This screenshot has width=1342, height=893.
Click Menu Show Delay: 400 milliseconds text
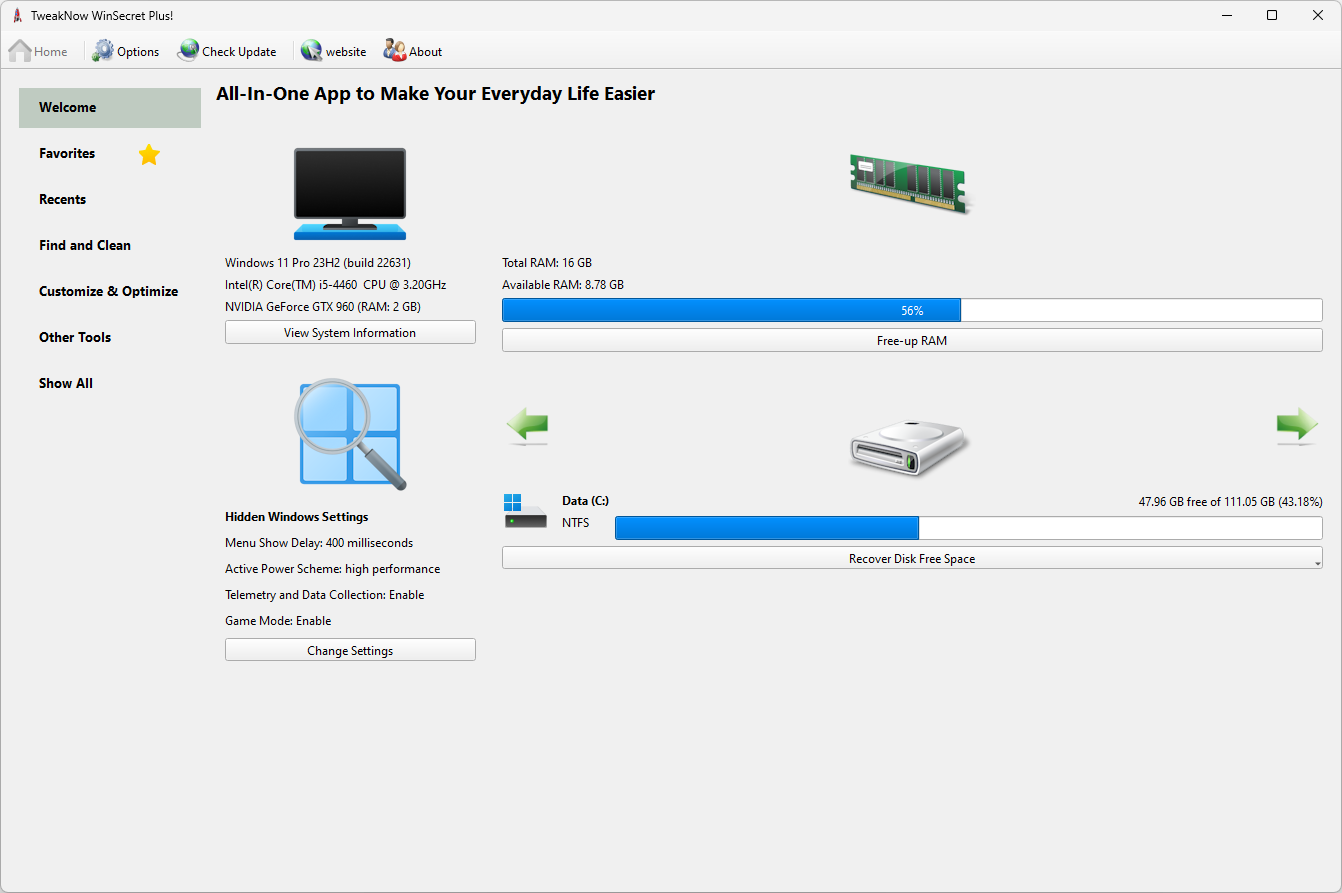pyautogui.click(x=319, y=543)
